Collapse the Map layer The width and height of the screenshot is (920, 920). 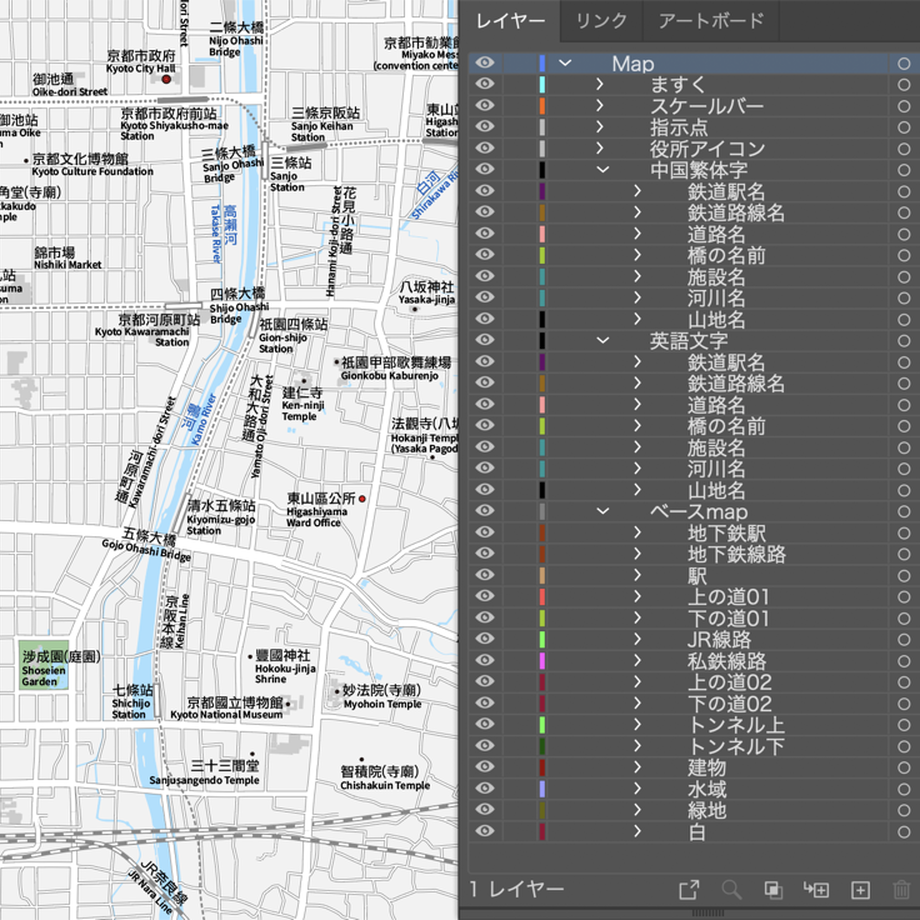[565, 63]
